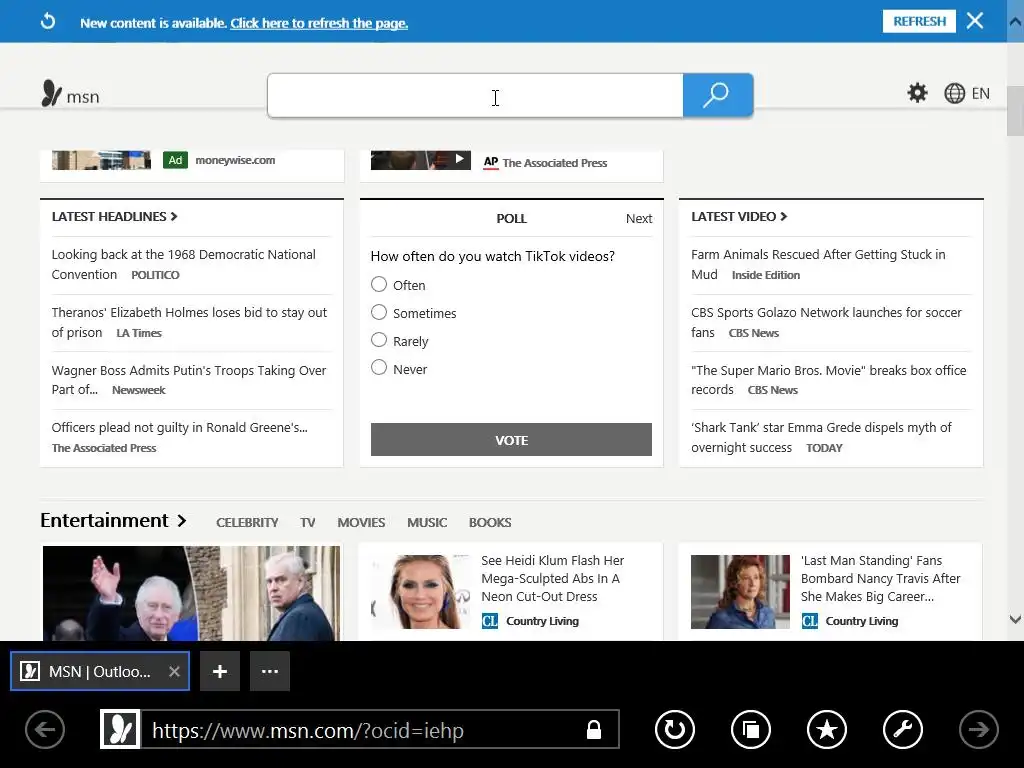Open the Elizabeth Holmes prison headline
This screenshot has height=768, width=1024.
click(189, 323)
